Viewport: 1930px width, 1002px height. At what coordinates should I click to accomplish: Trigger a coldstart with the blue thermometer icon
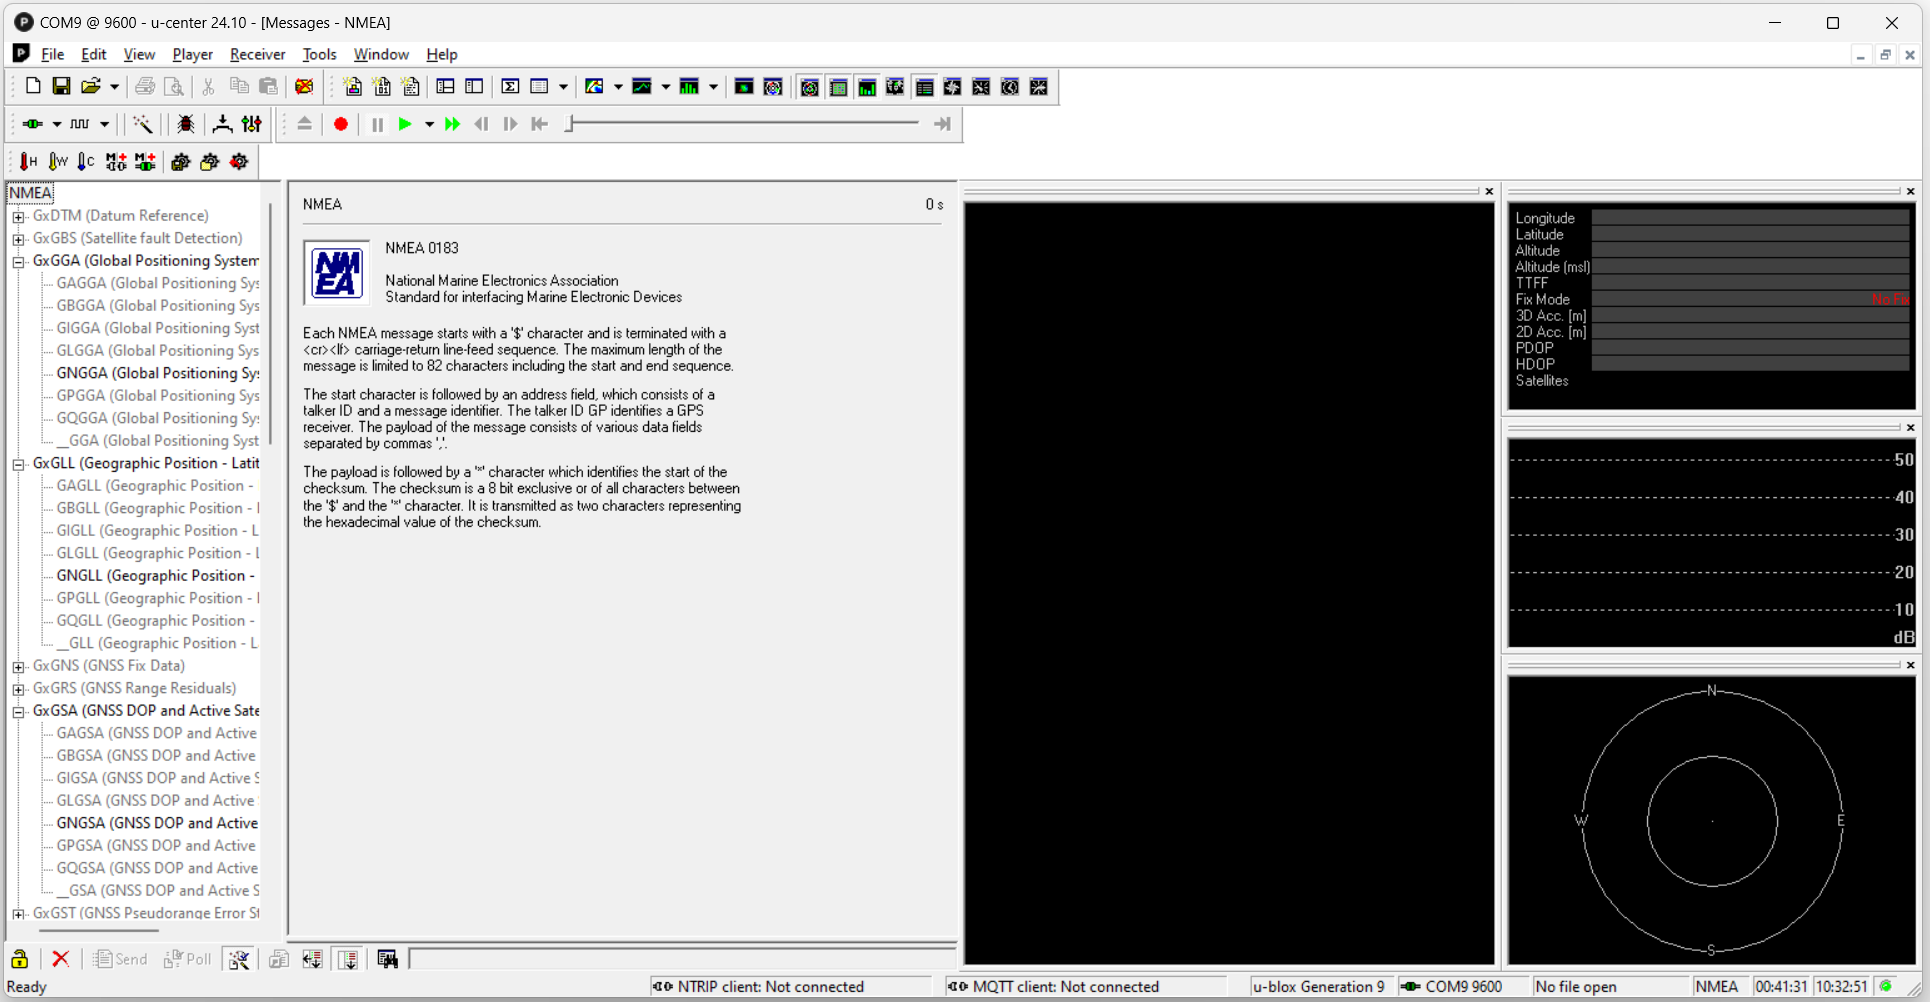click(85, 161)
